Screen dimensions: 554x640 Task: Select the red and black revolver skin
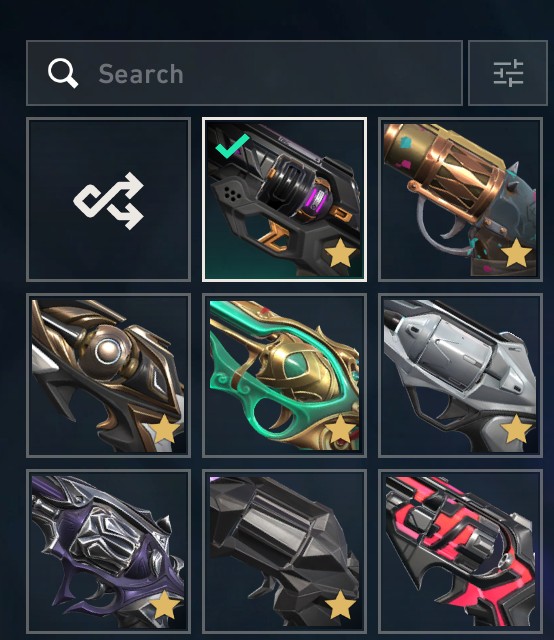[461, 551]
